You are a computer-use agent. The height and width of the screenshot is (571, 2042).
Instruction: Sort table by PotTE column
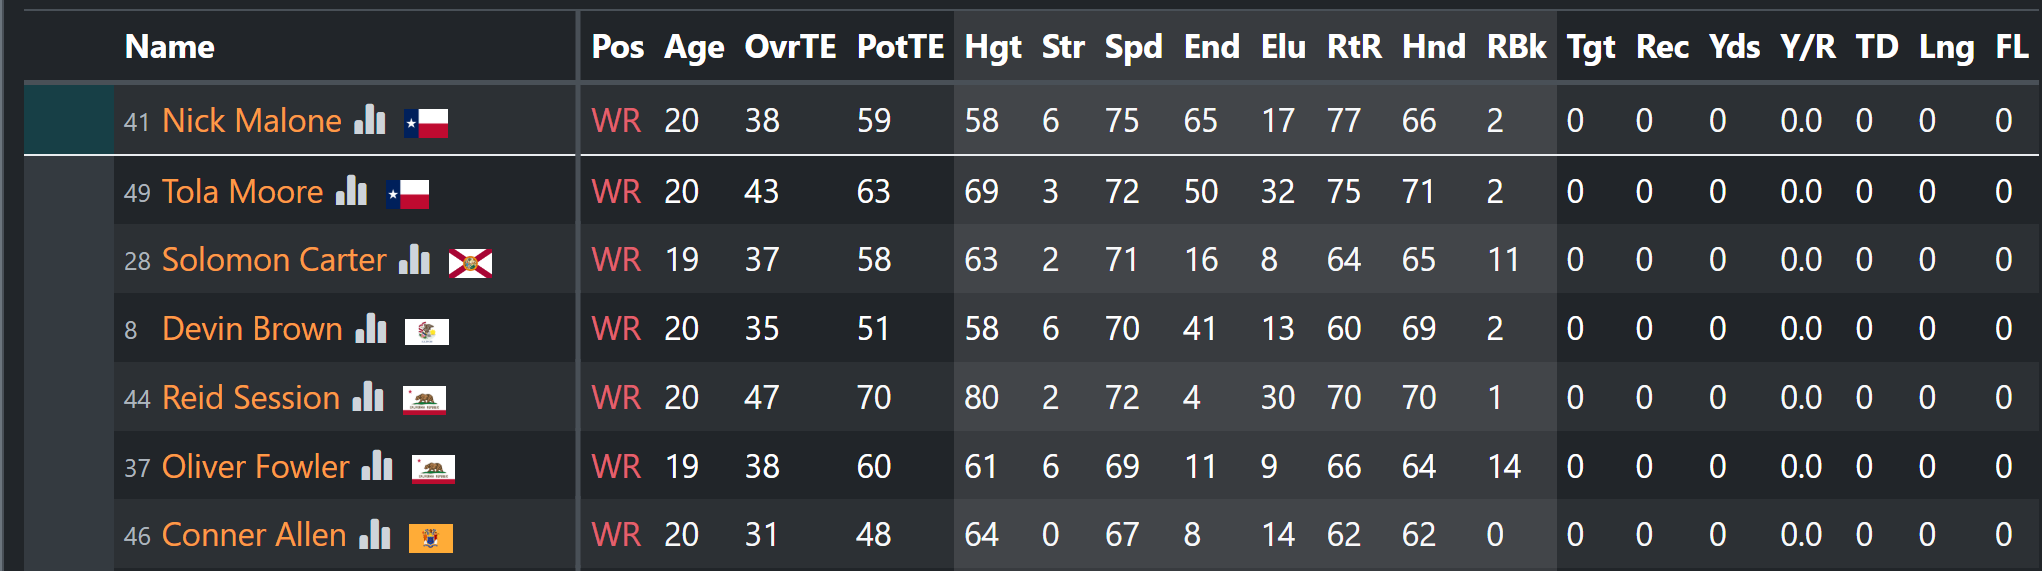[900, 47]
